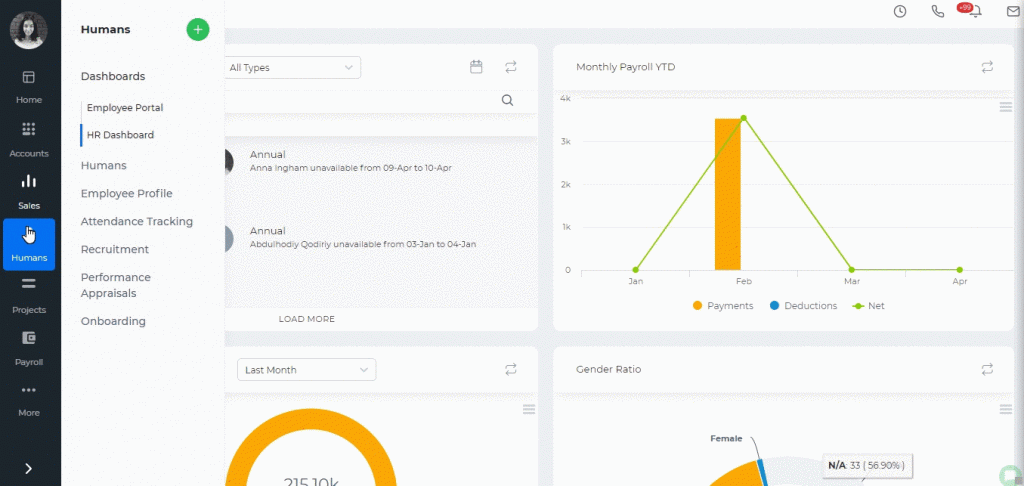Open the phone calls icon
This screenshot has height=486, width=1024.
coord(938,11)
